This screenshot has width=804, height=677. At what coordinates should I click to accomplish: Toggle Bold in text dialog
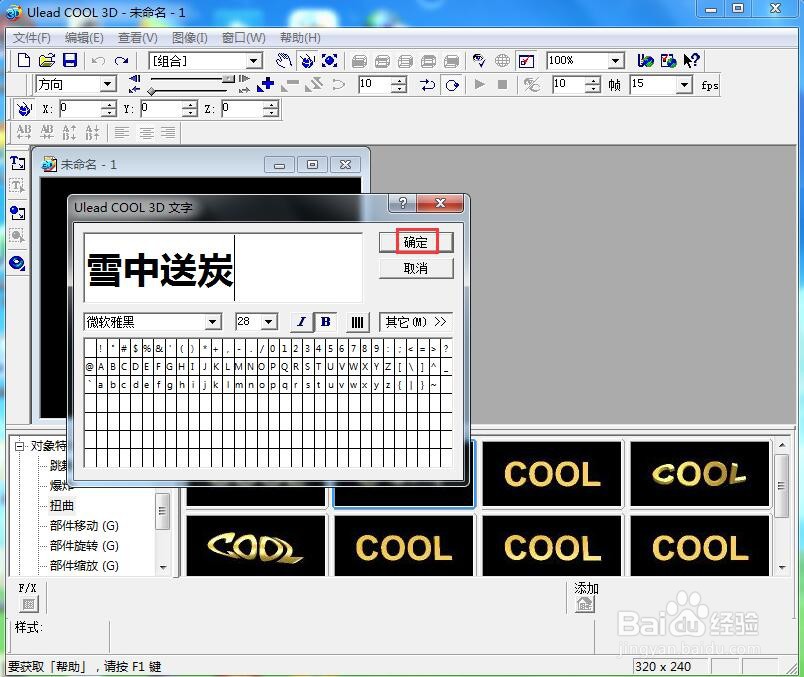325,322
